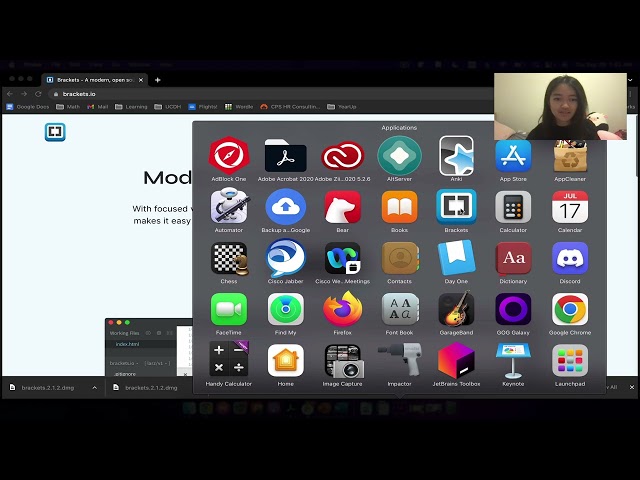
Task: Open Cisco Jabber
Action: tap(285, 259)
